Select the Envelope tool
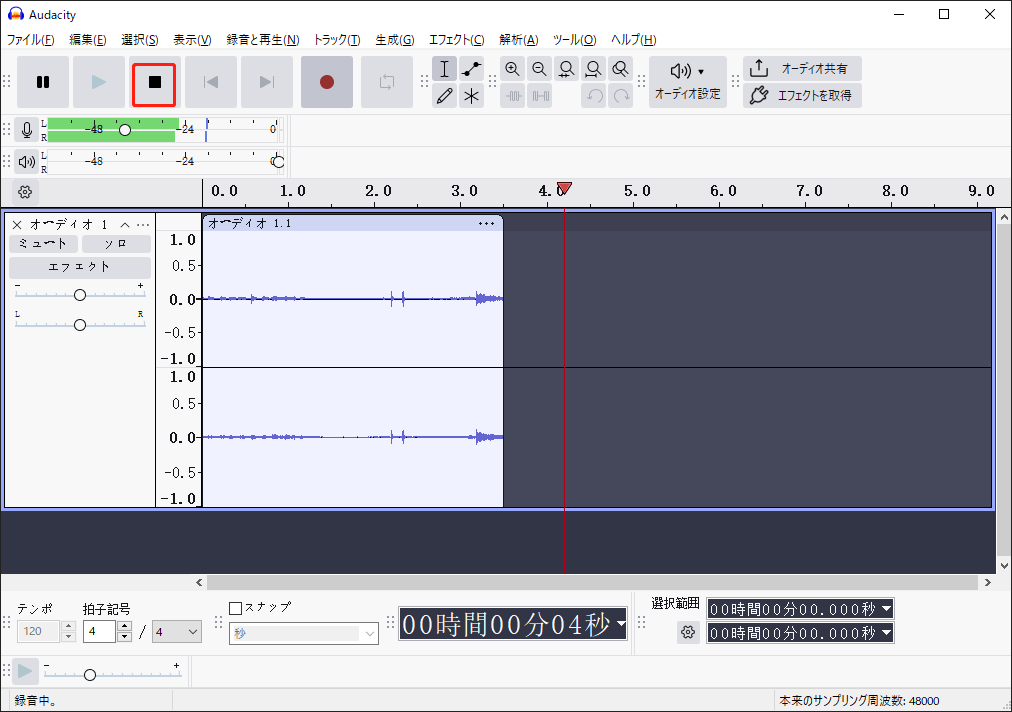The width and height of the screenshot is (1012, 712). click(472, 69)
